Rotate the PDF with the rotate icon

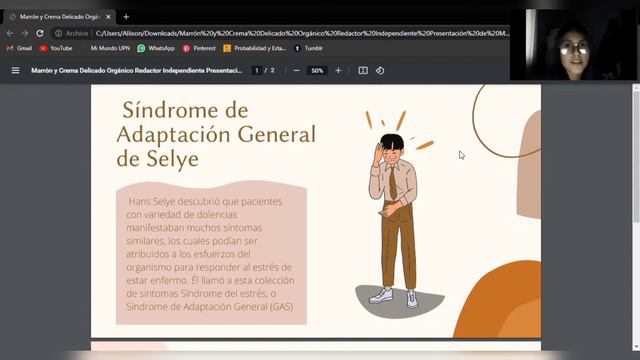380,71
